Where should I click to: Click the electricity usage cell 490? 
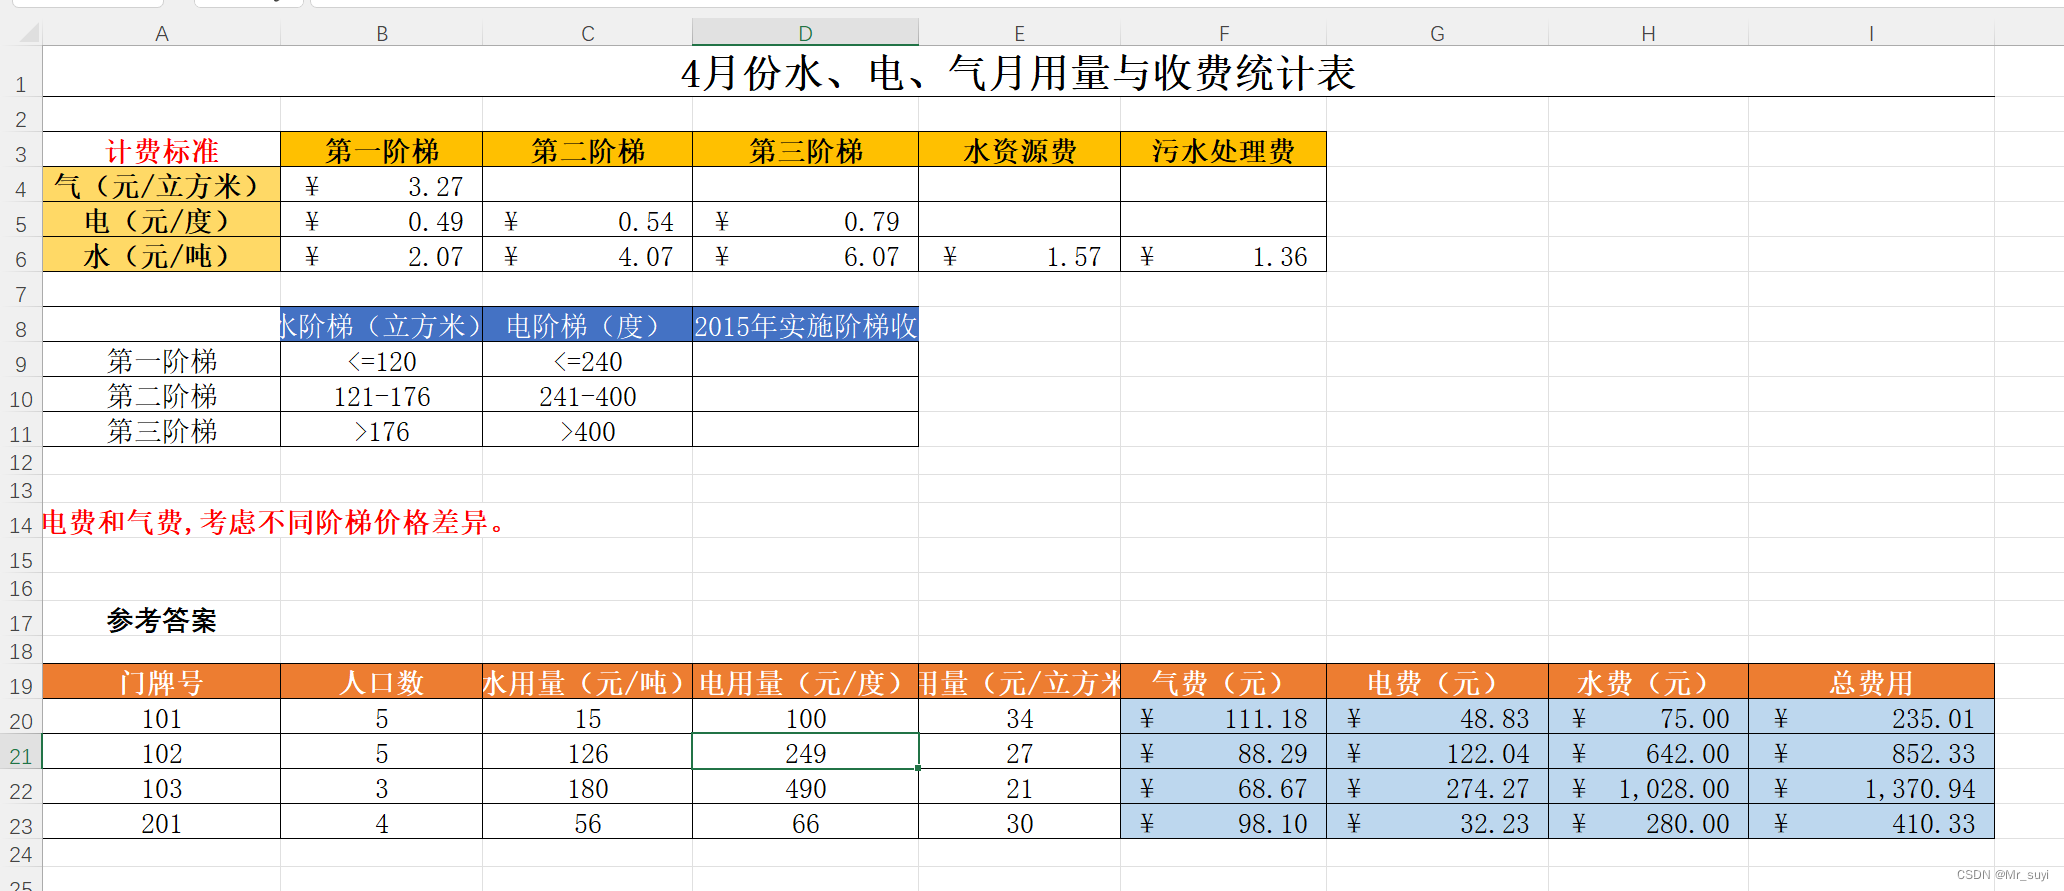[x=805, y=788]
